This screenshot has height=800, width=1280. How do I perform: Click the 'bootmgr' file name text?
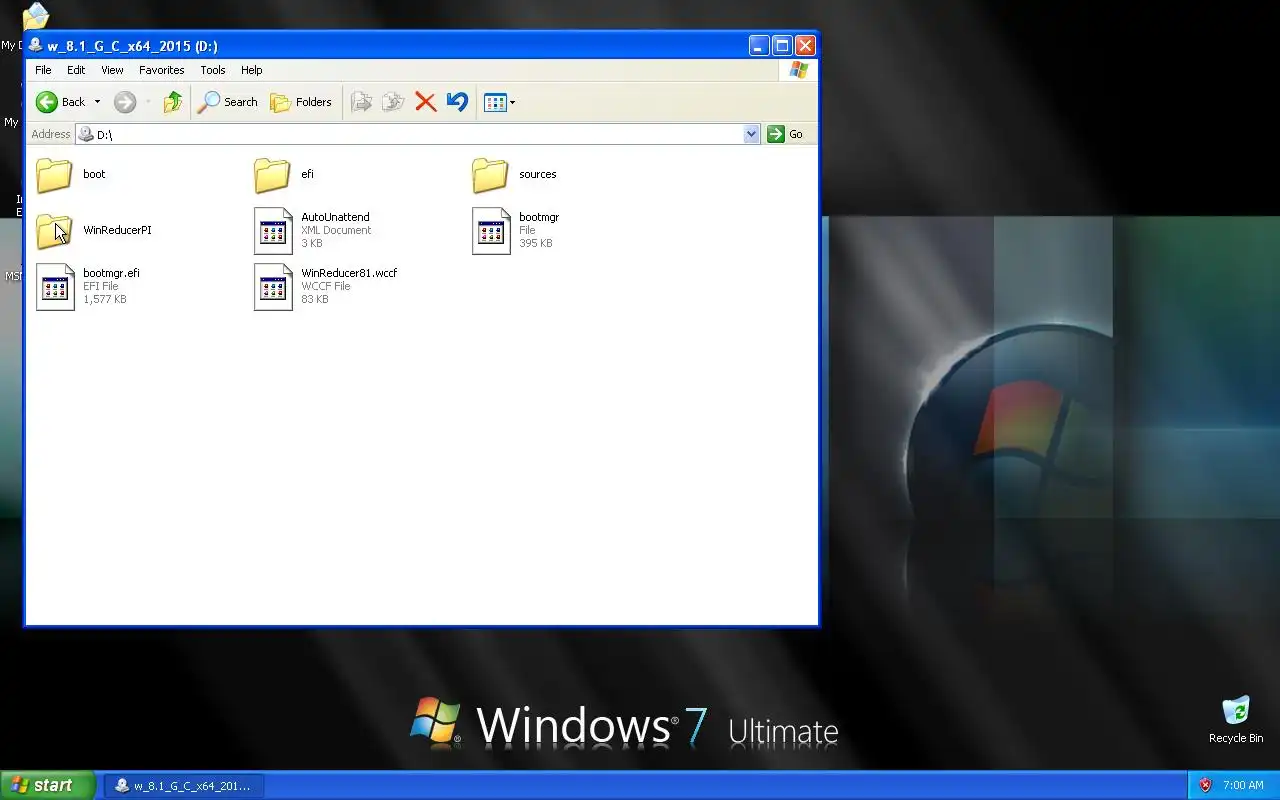point(539,217)
